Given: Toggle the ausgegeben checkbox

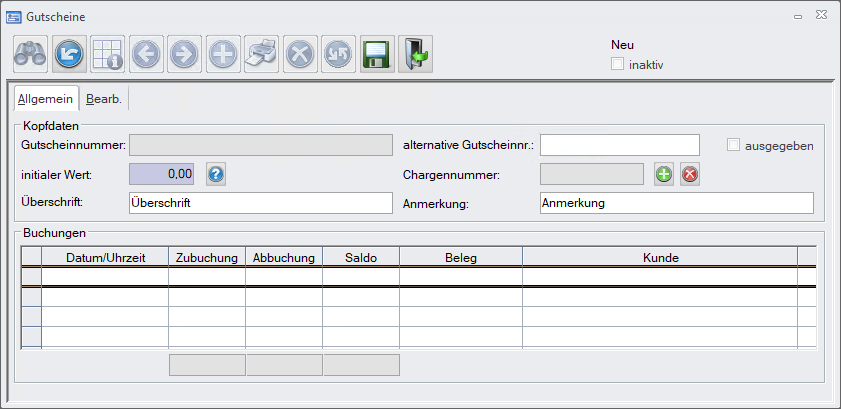Looking at the screenshot, I should coord(734,145).
